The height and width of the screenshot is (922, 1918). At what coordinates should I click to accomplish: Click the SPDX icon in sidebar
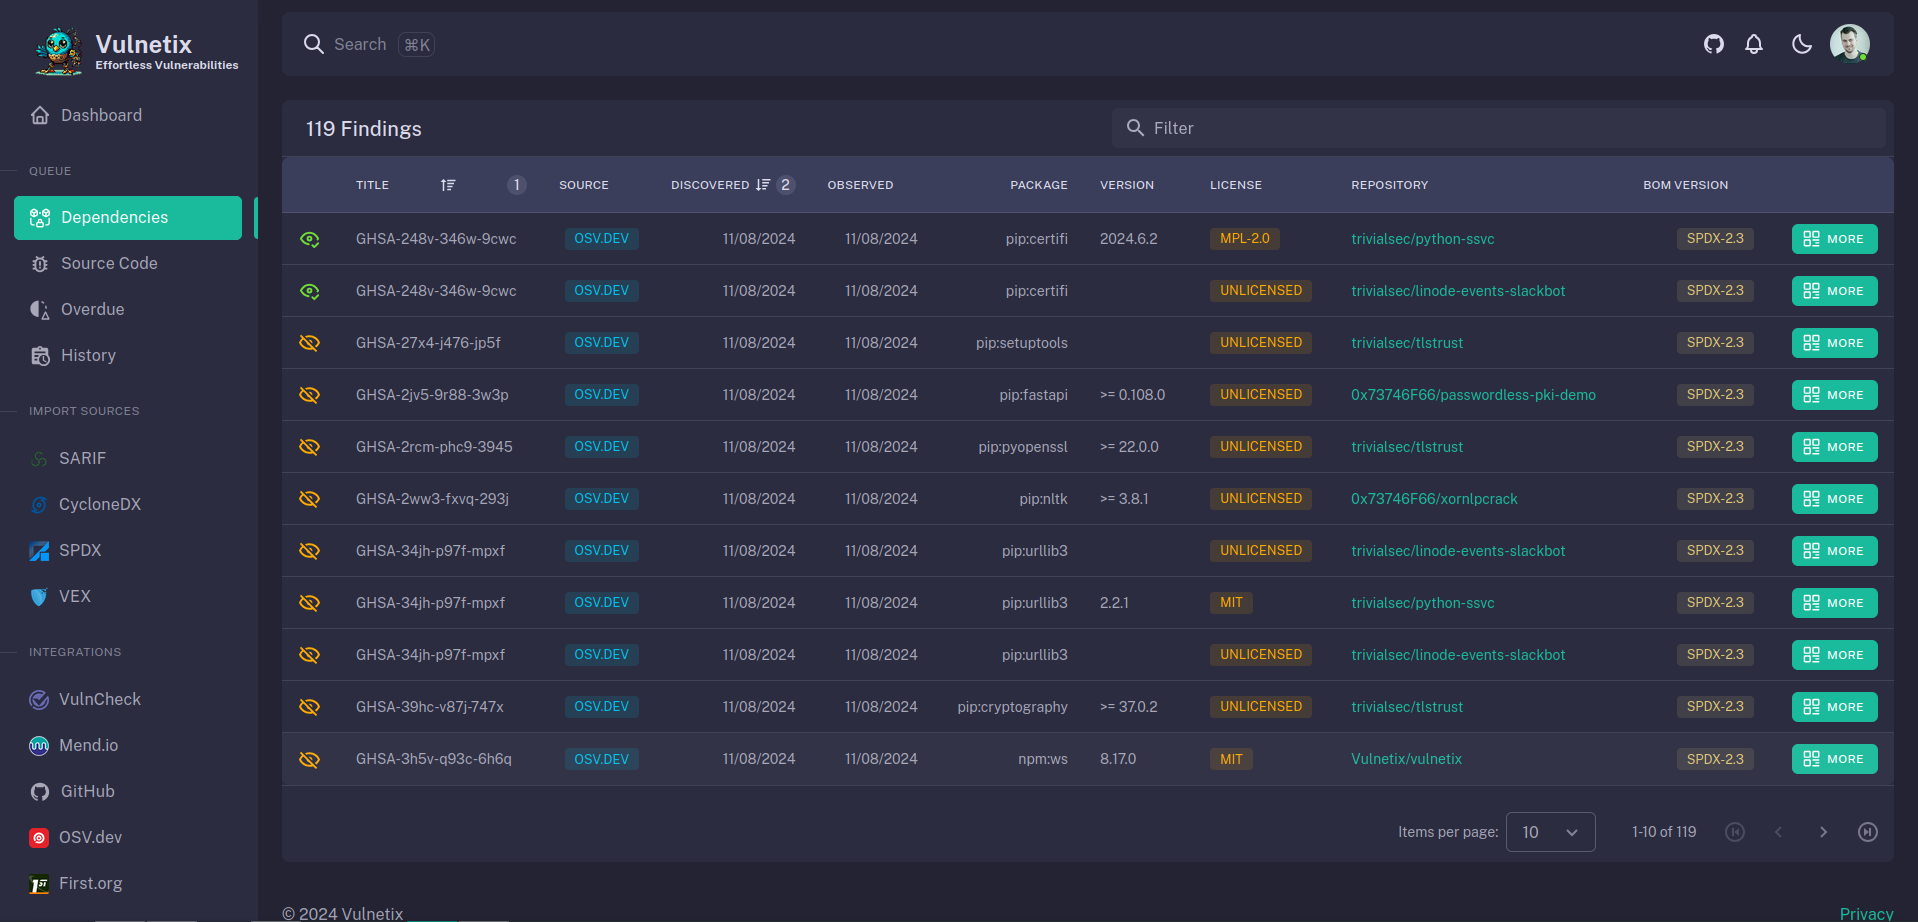tap(39, 551)
